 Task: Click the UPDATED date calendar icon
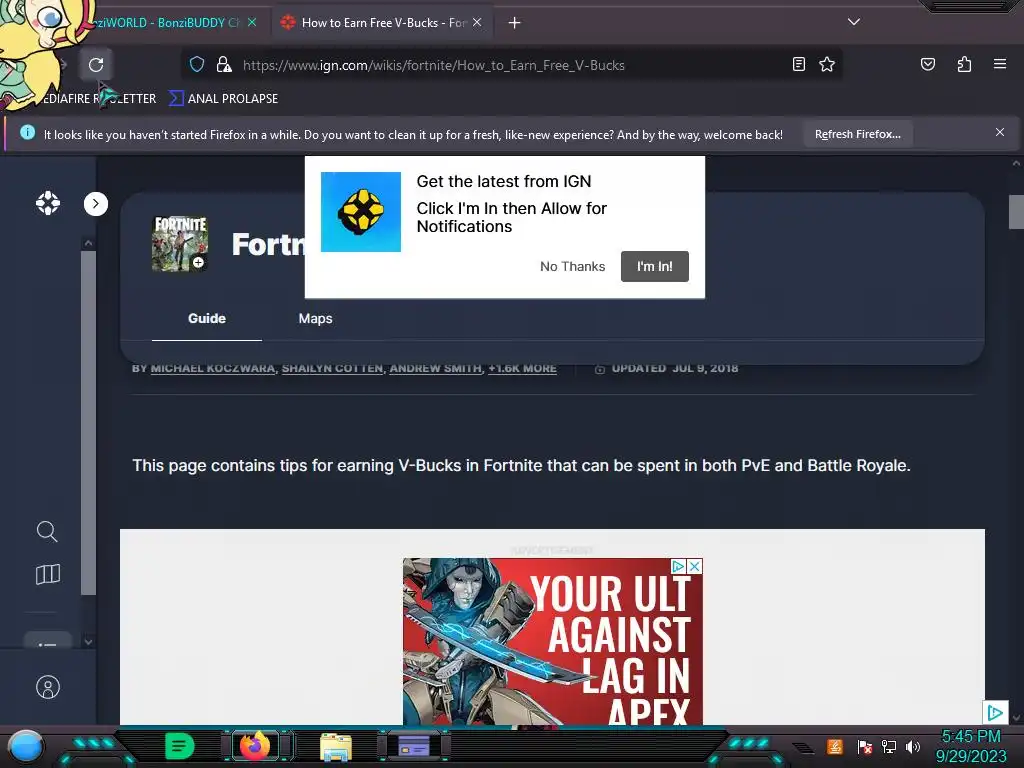point(600,369)
